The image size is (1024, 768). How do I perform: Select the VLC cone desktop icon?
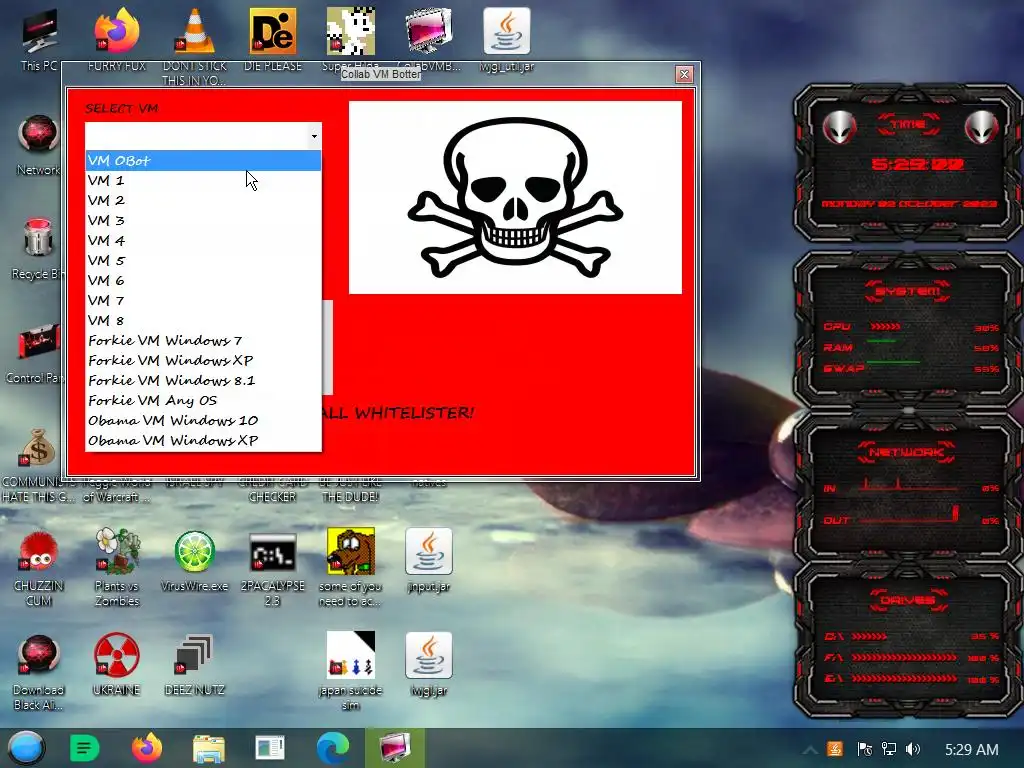pos(195,46)
